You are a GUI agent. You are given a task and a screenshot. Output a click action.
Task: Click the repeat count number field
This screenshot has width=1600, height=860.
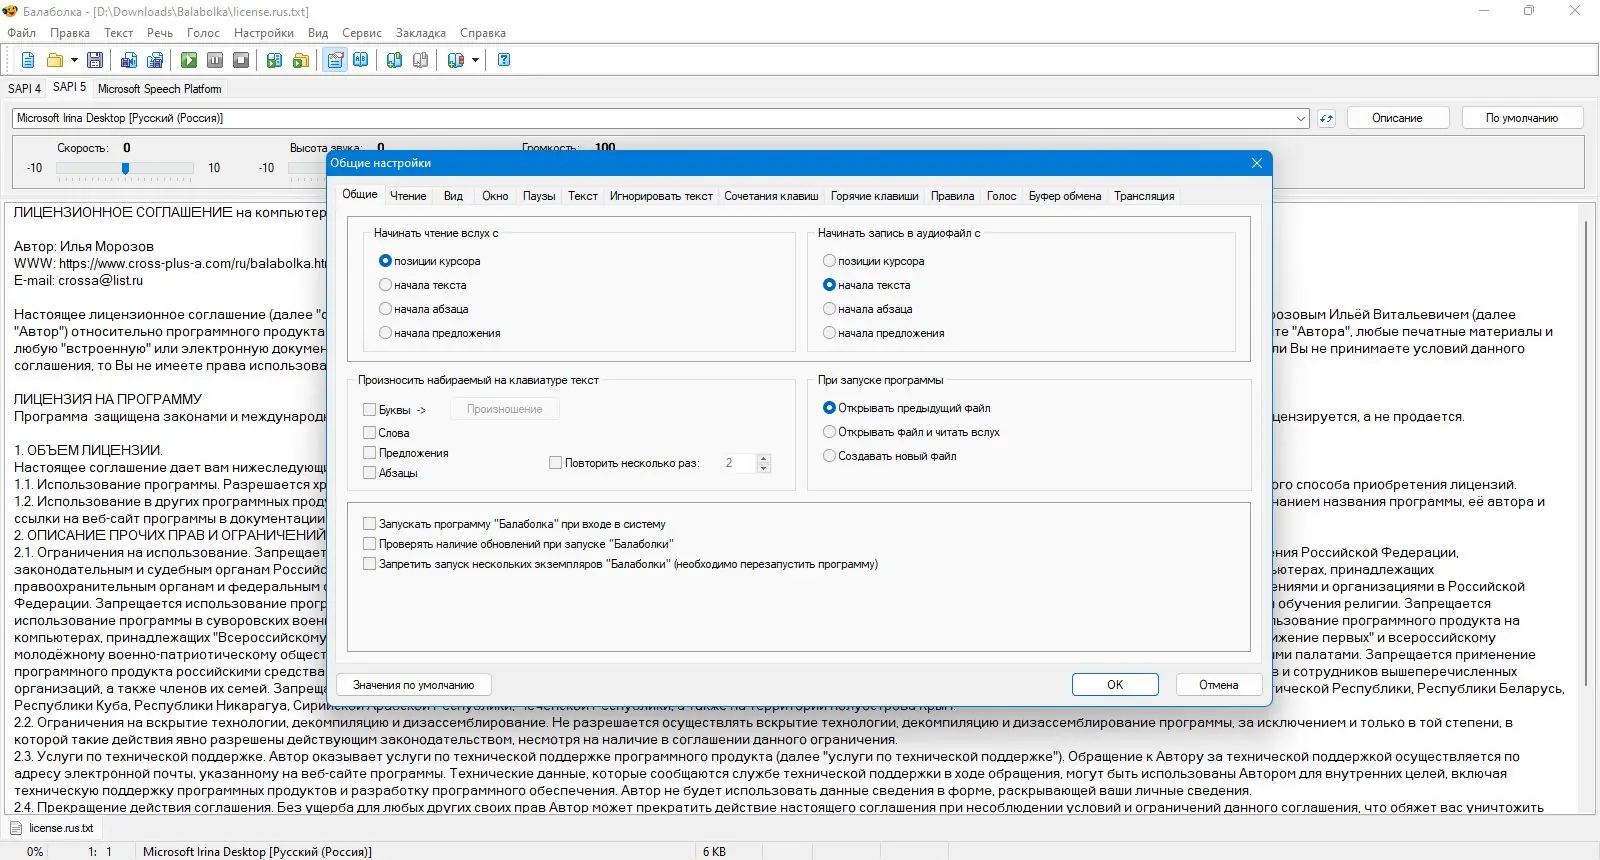pyautogui.click(x=739, y=463)
